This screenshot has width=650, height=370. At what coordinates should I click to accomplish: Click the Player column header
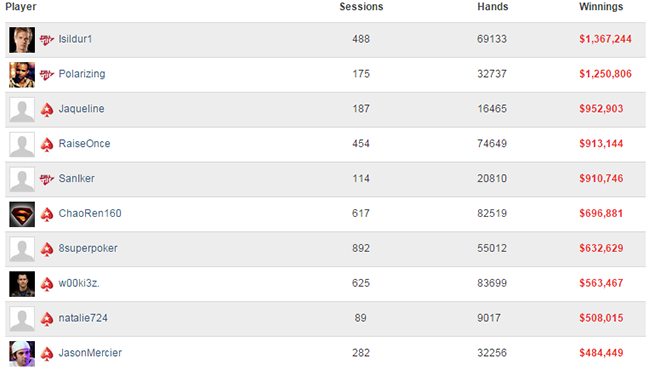21,7
